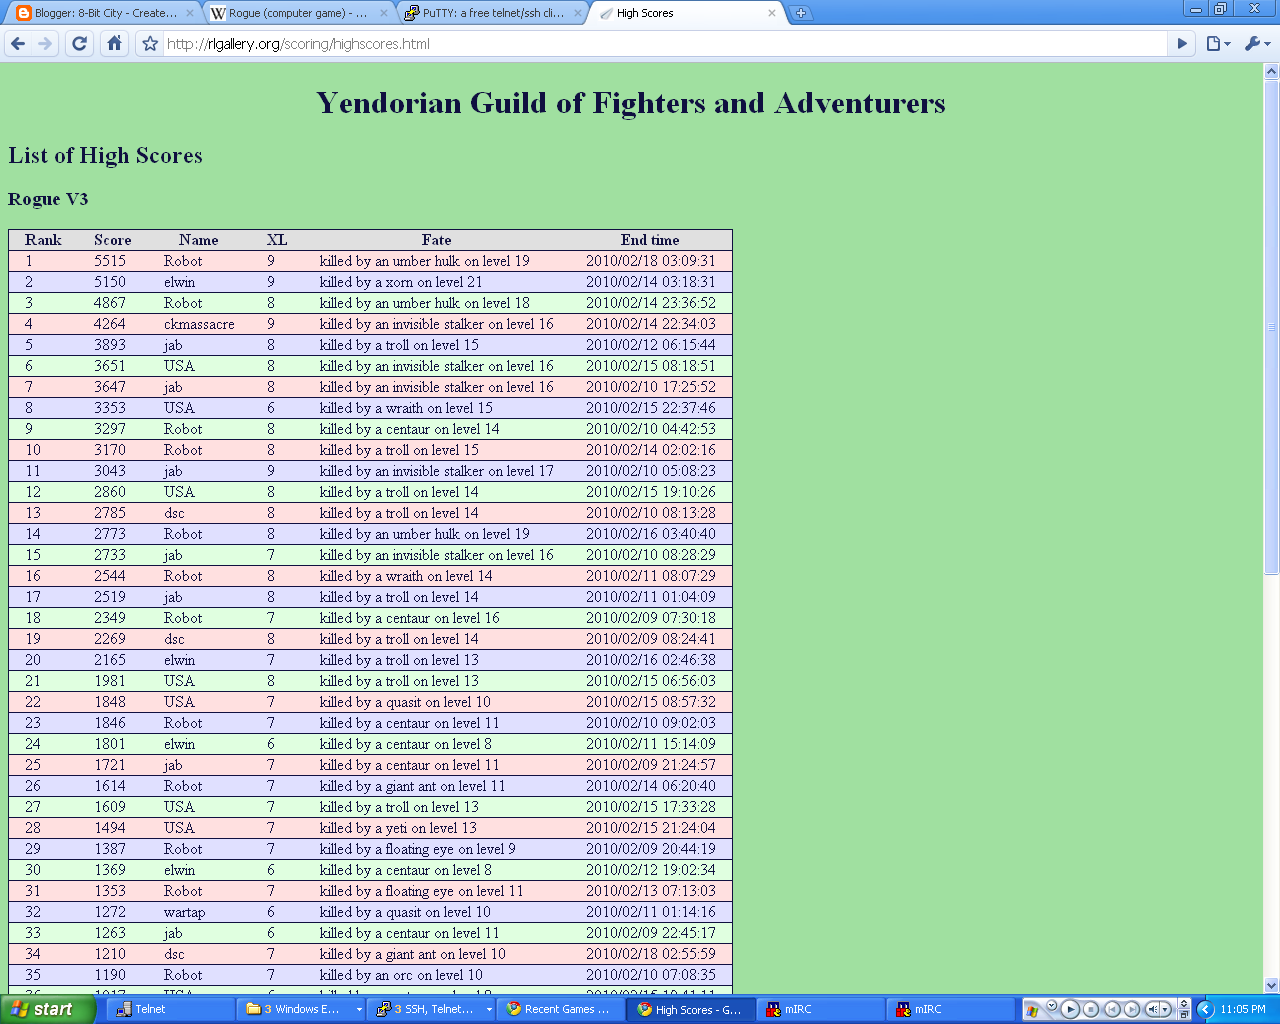Click the "Rogue V3" heading
Screen dimensions: 1280x1024
coord(48,199)
